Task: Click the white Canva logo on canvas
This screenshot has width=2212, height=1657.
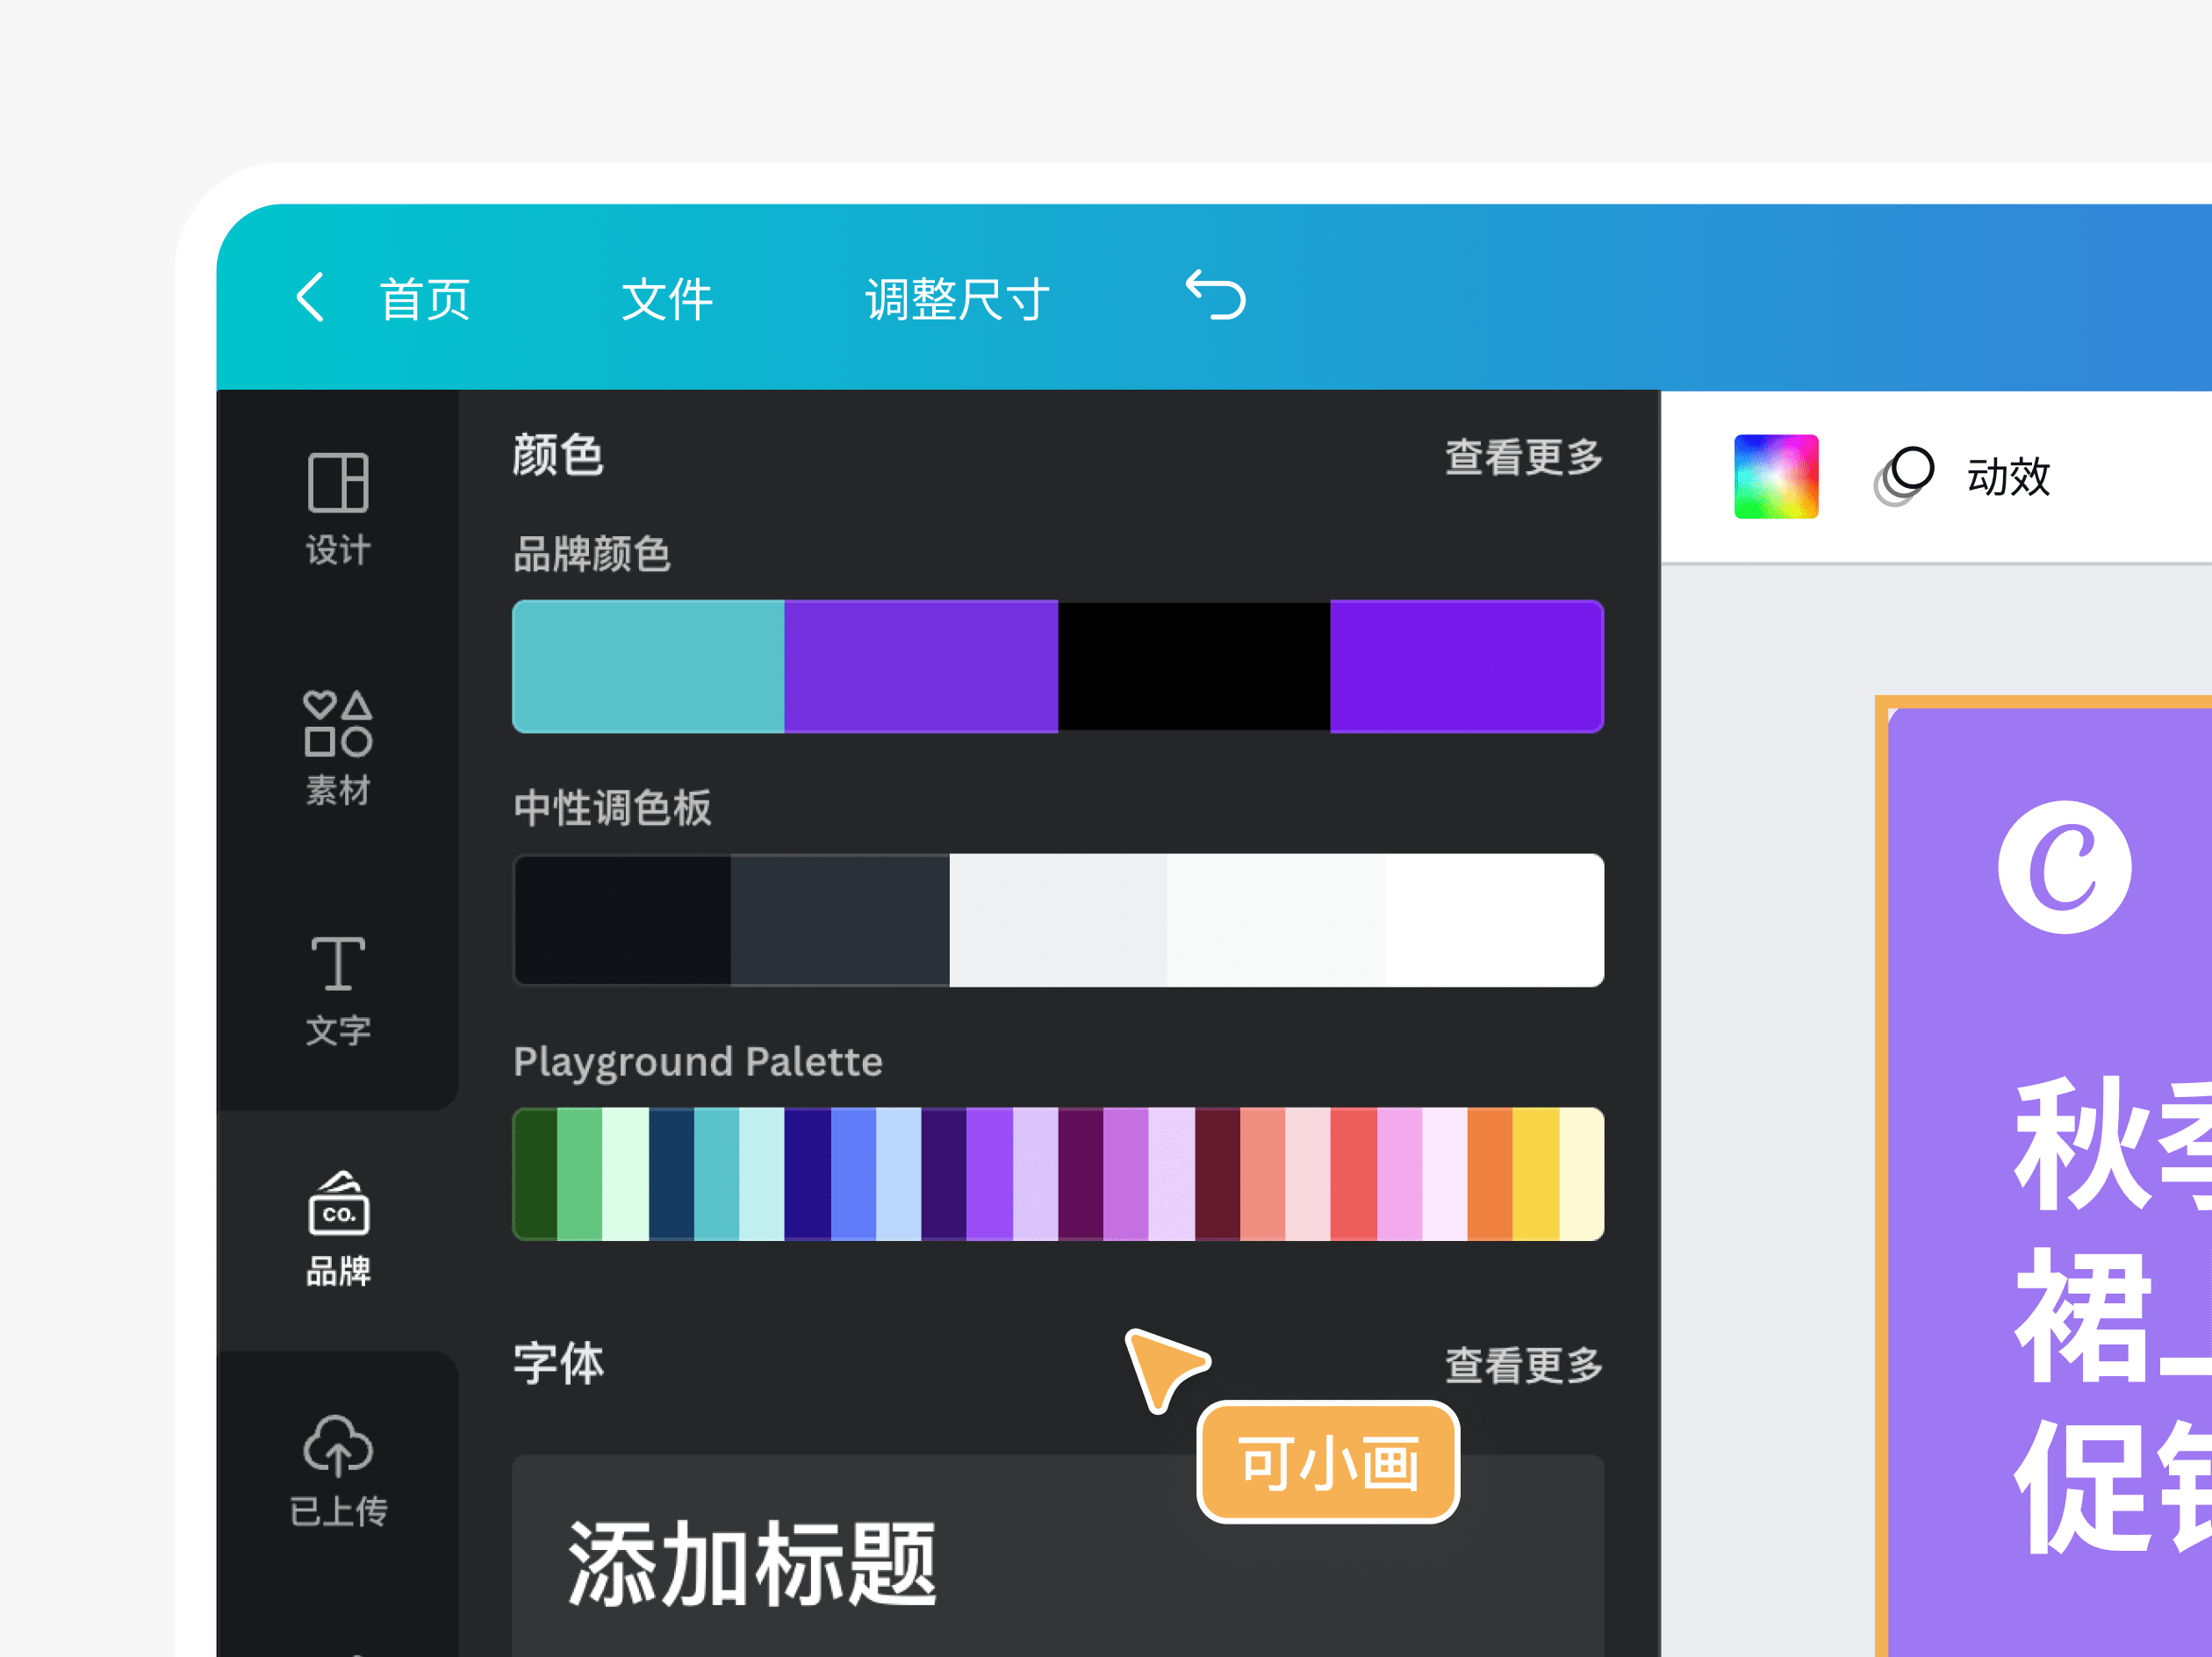Action: point(2064,867)
